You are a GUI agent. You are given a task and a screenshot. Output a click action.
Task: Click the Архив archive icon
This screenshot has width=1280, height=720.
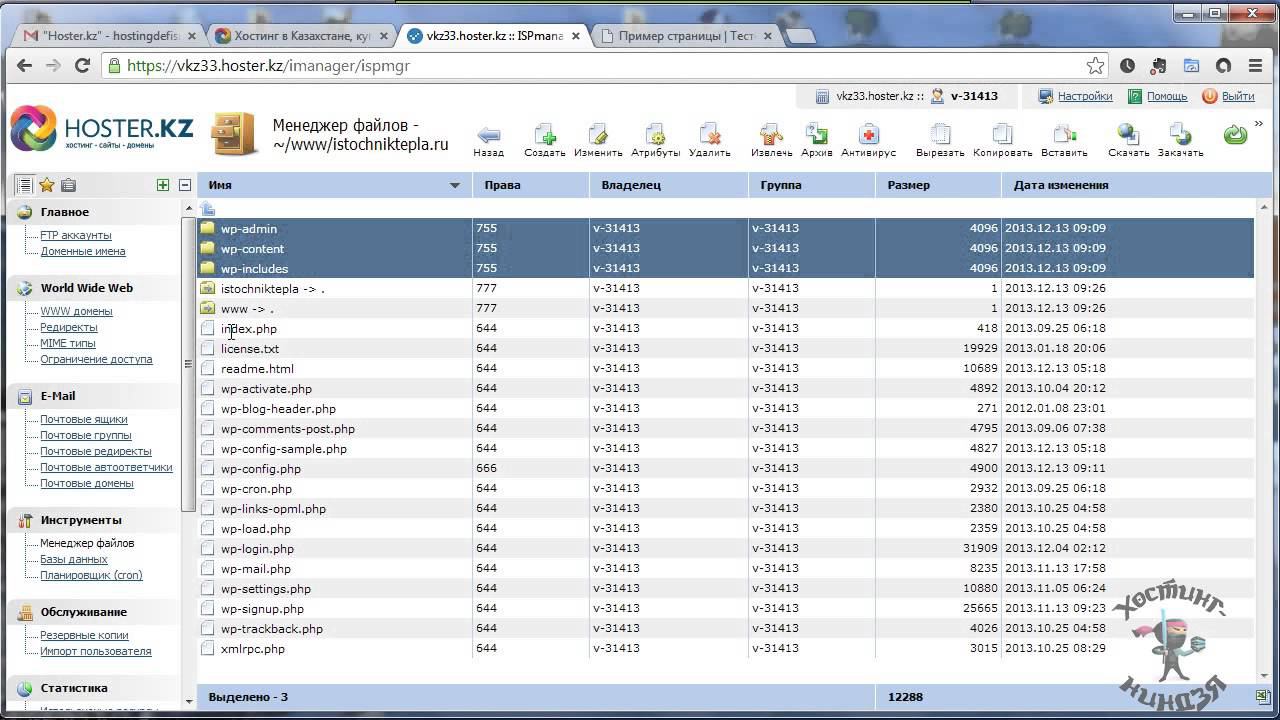(816, 136)
